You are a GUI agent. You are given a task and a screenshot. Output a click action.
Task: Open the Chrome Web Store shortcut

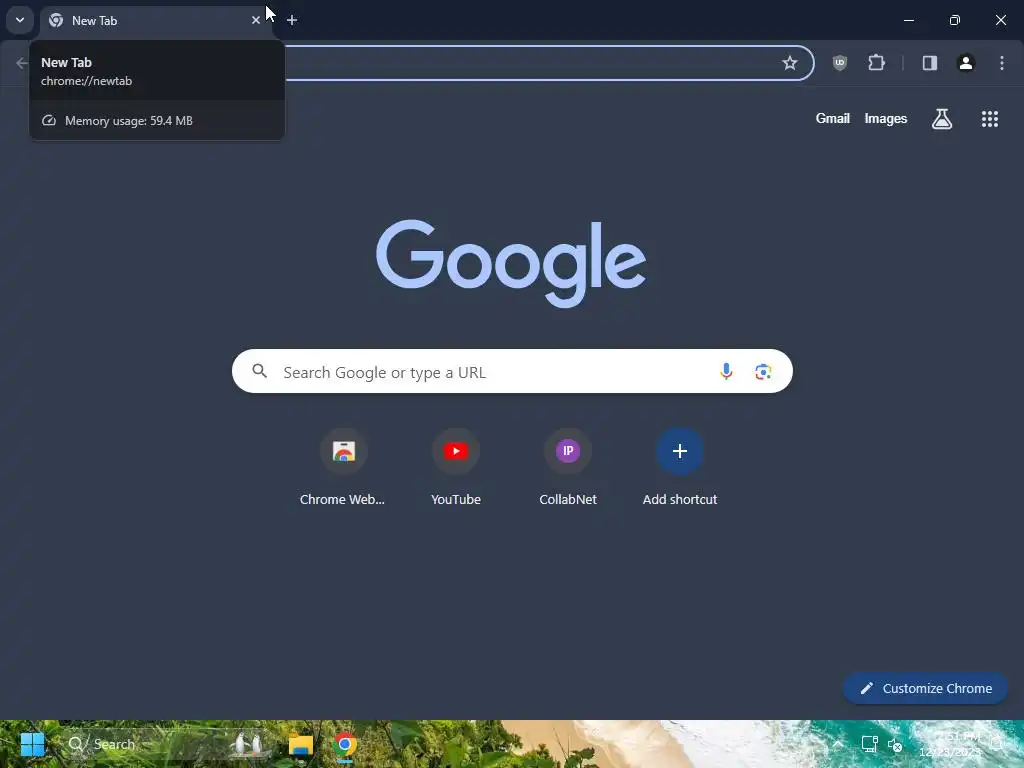pos(343,468)
